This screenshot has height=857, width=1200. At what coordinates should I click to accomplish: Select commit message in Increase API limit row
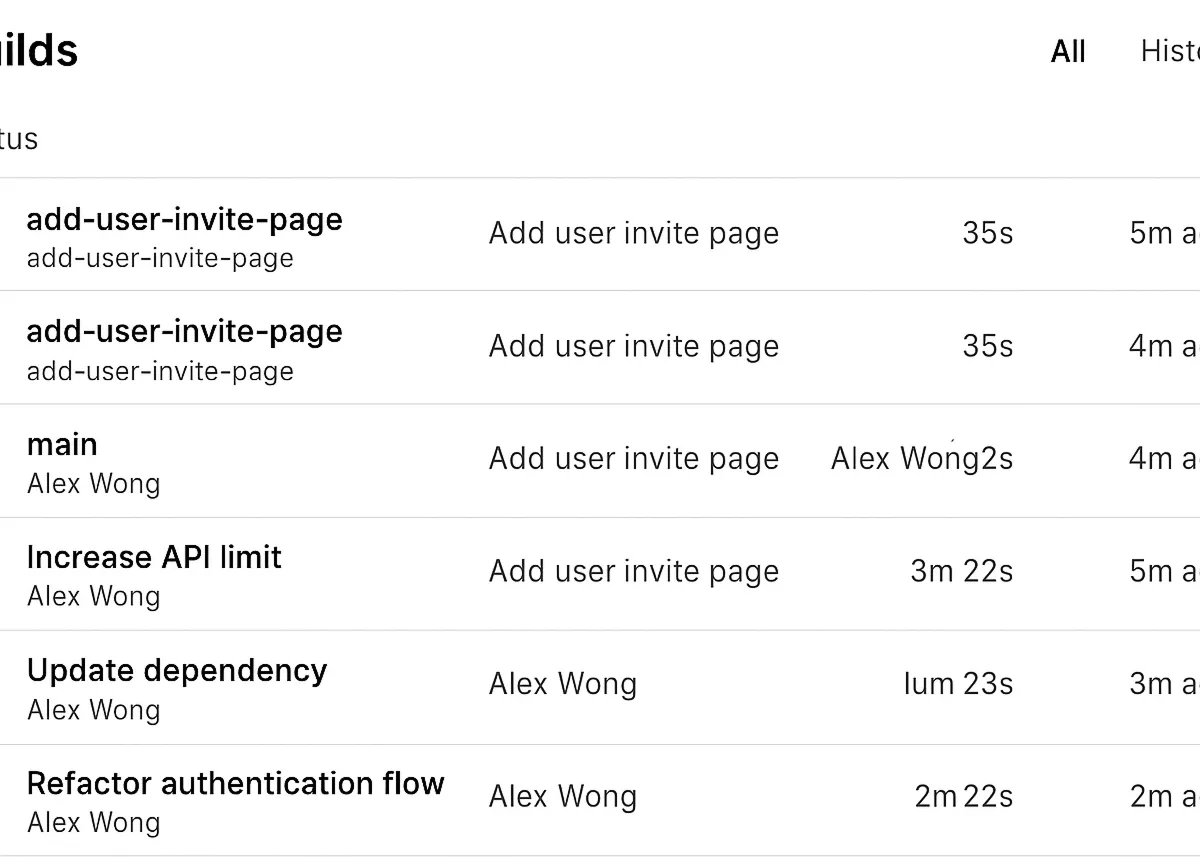[633, 572]
